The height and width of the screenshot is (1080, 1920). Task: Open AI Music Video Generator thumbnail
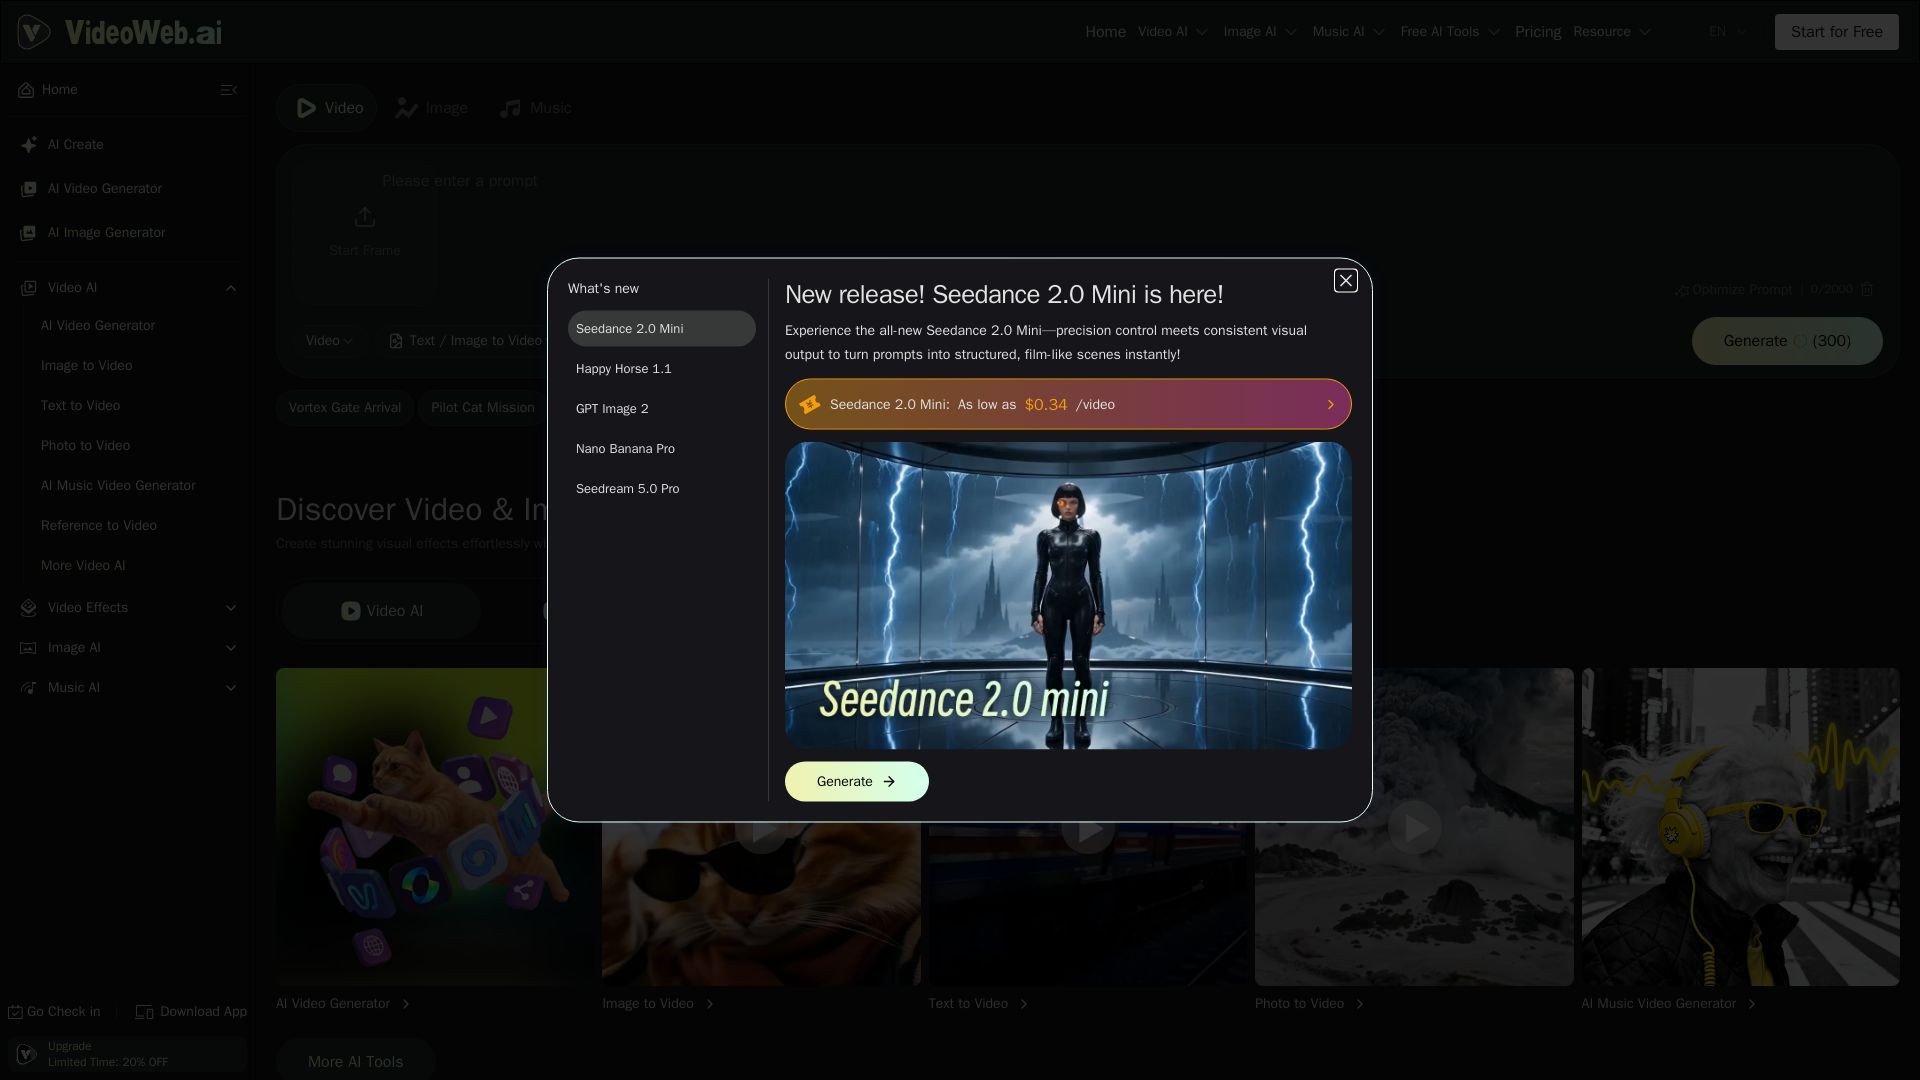(x=1740, y=827)
